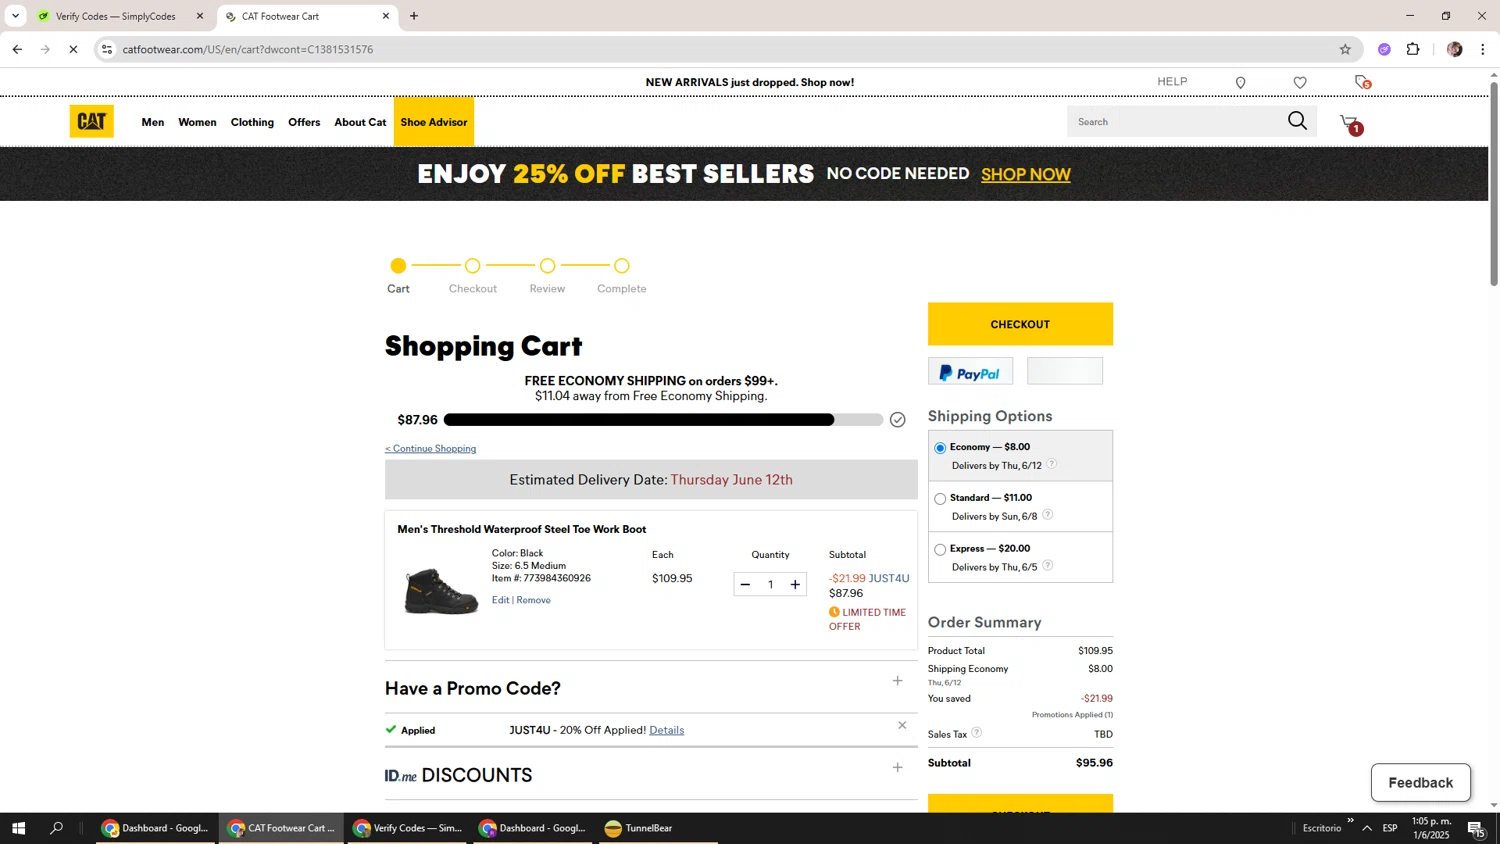Open the Chrome profile avatar
This screenshot has width=1500, height=844.
coord(1454,49)
